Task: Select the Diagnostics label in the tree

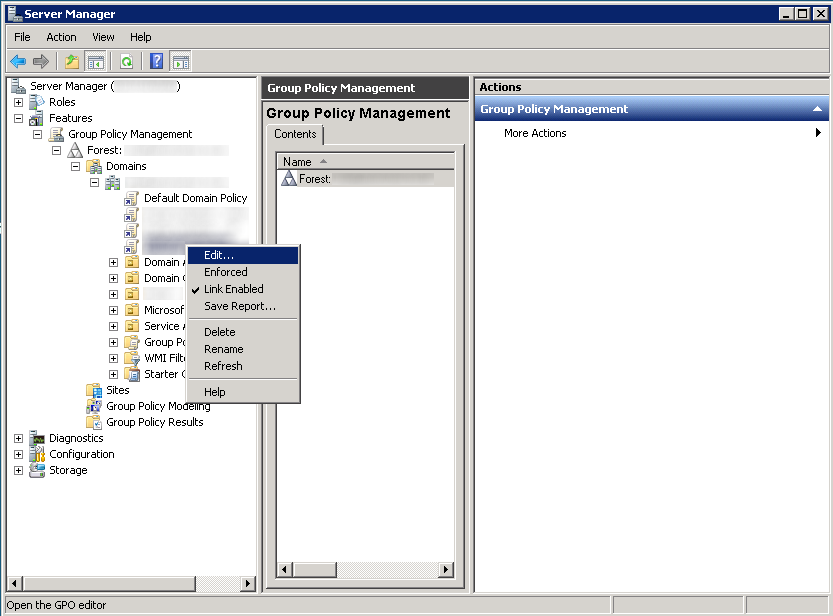Action: pyautogui.click(x=76, y=438)
